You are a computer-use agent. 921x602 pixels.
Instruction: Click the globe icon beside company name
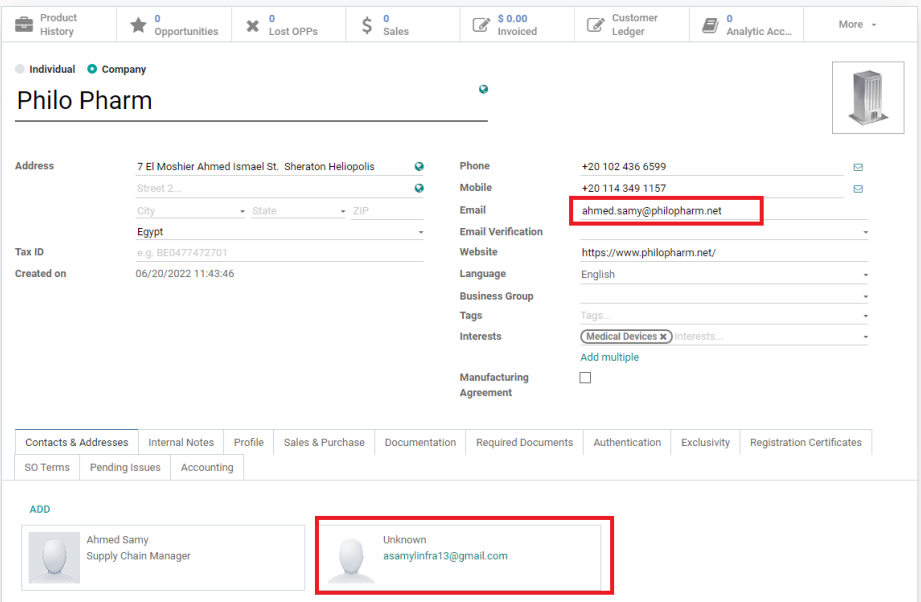click(483, 89)
